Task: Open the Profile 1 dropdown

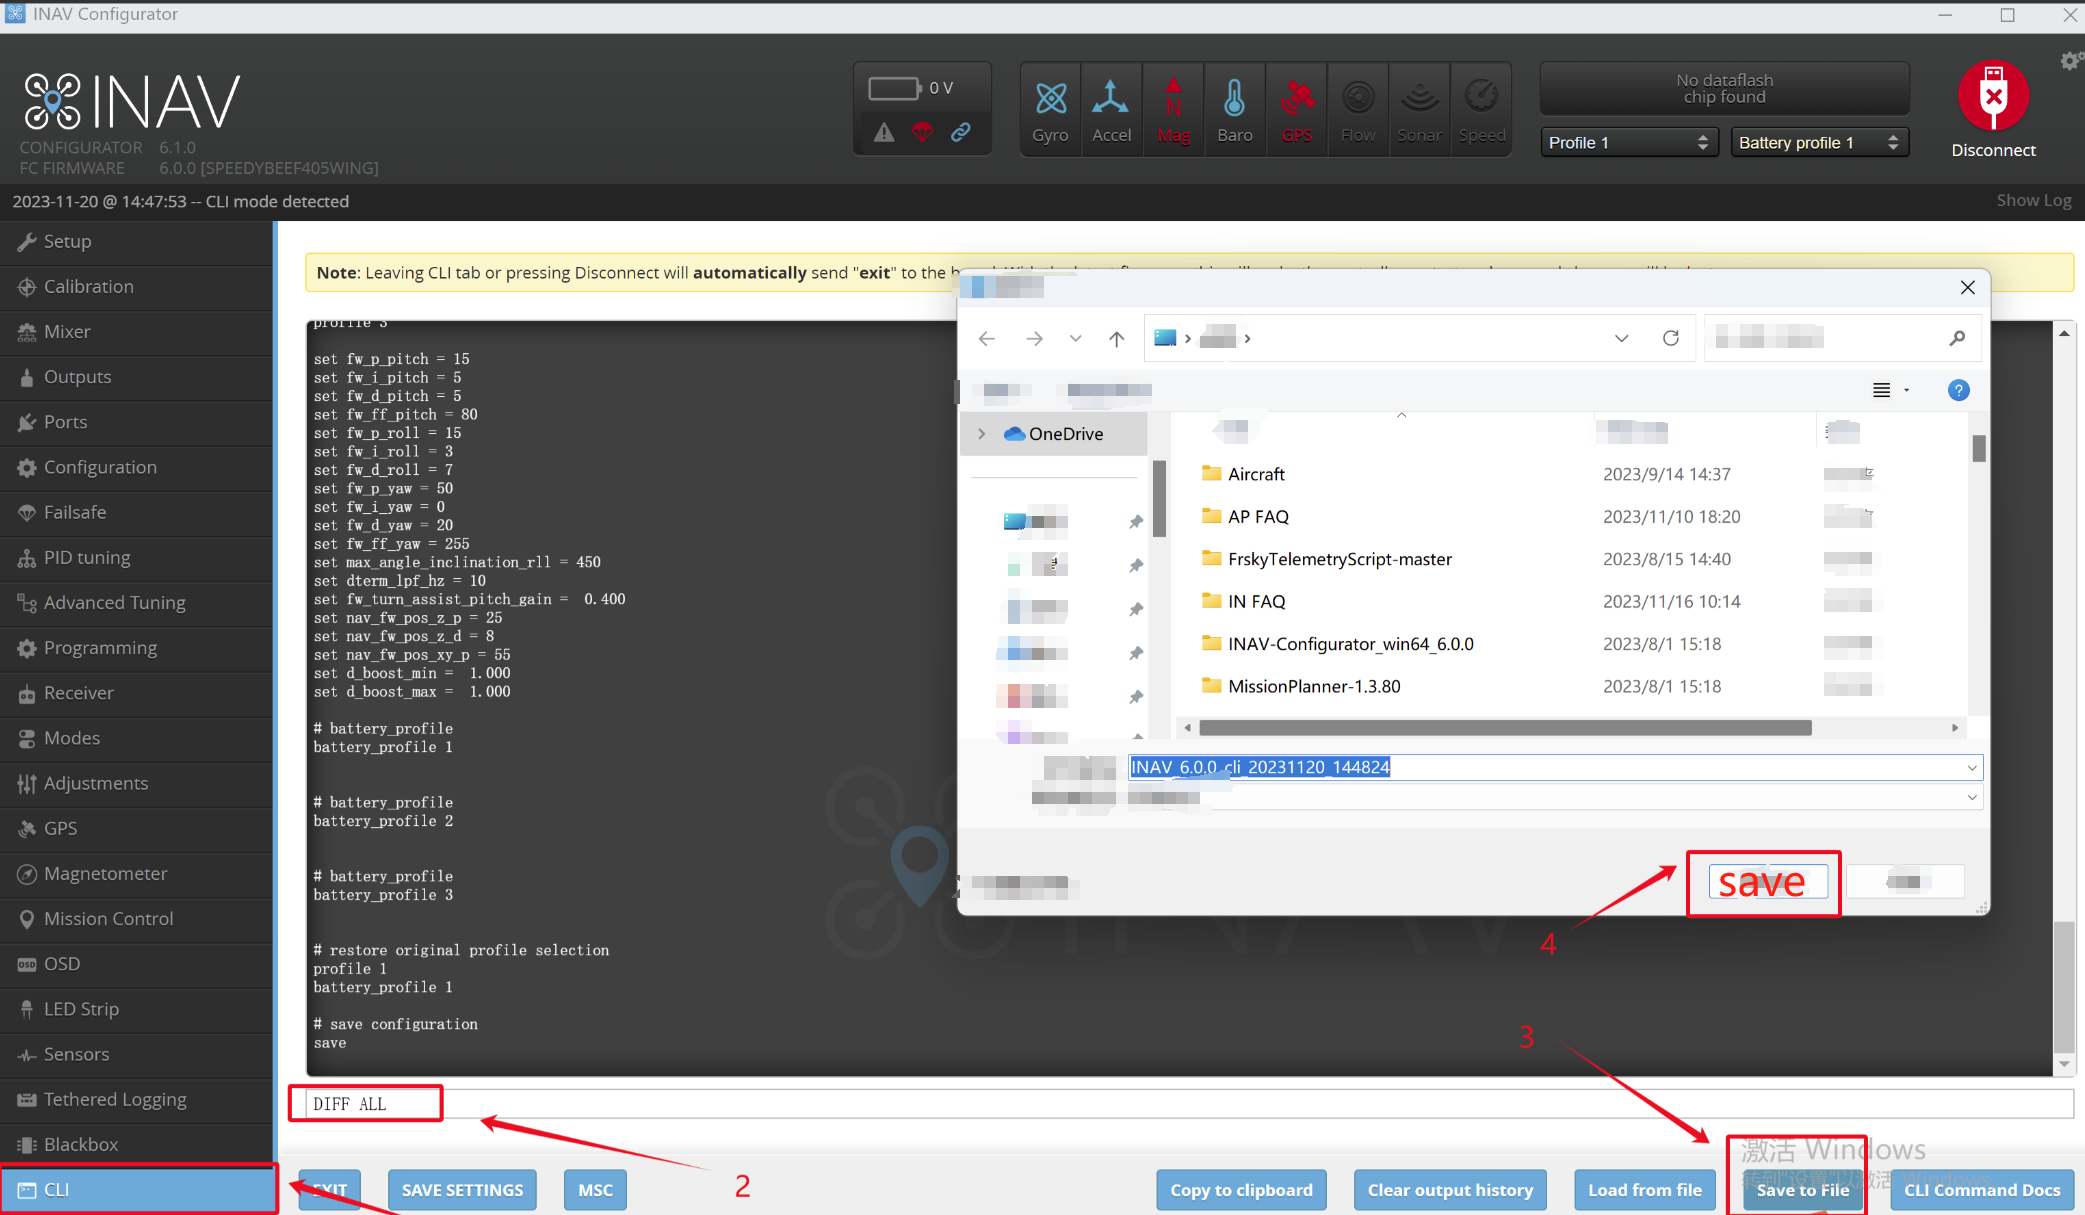Action: pos(1628,142)
